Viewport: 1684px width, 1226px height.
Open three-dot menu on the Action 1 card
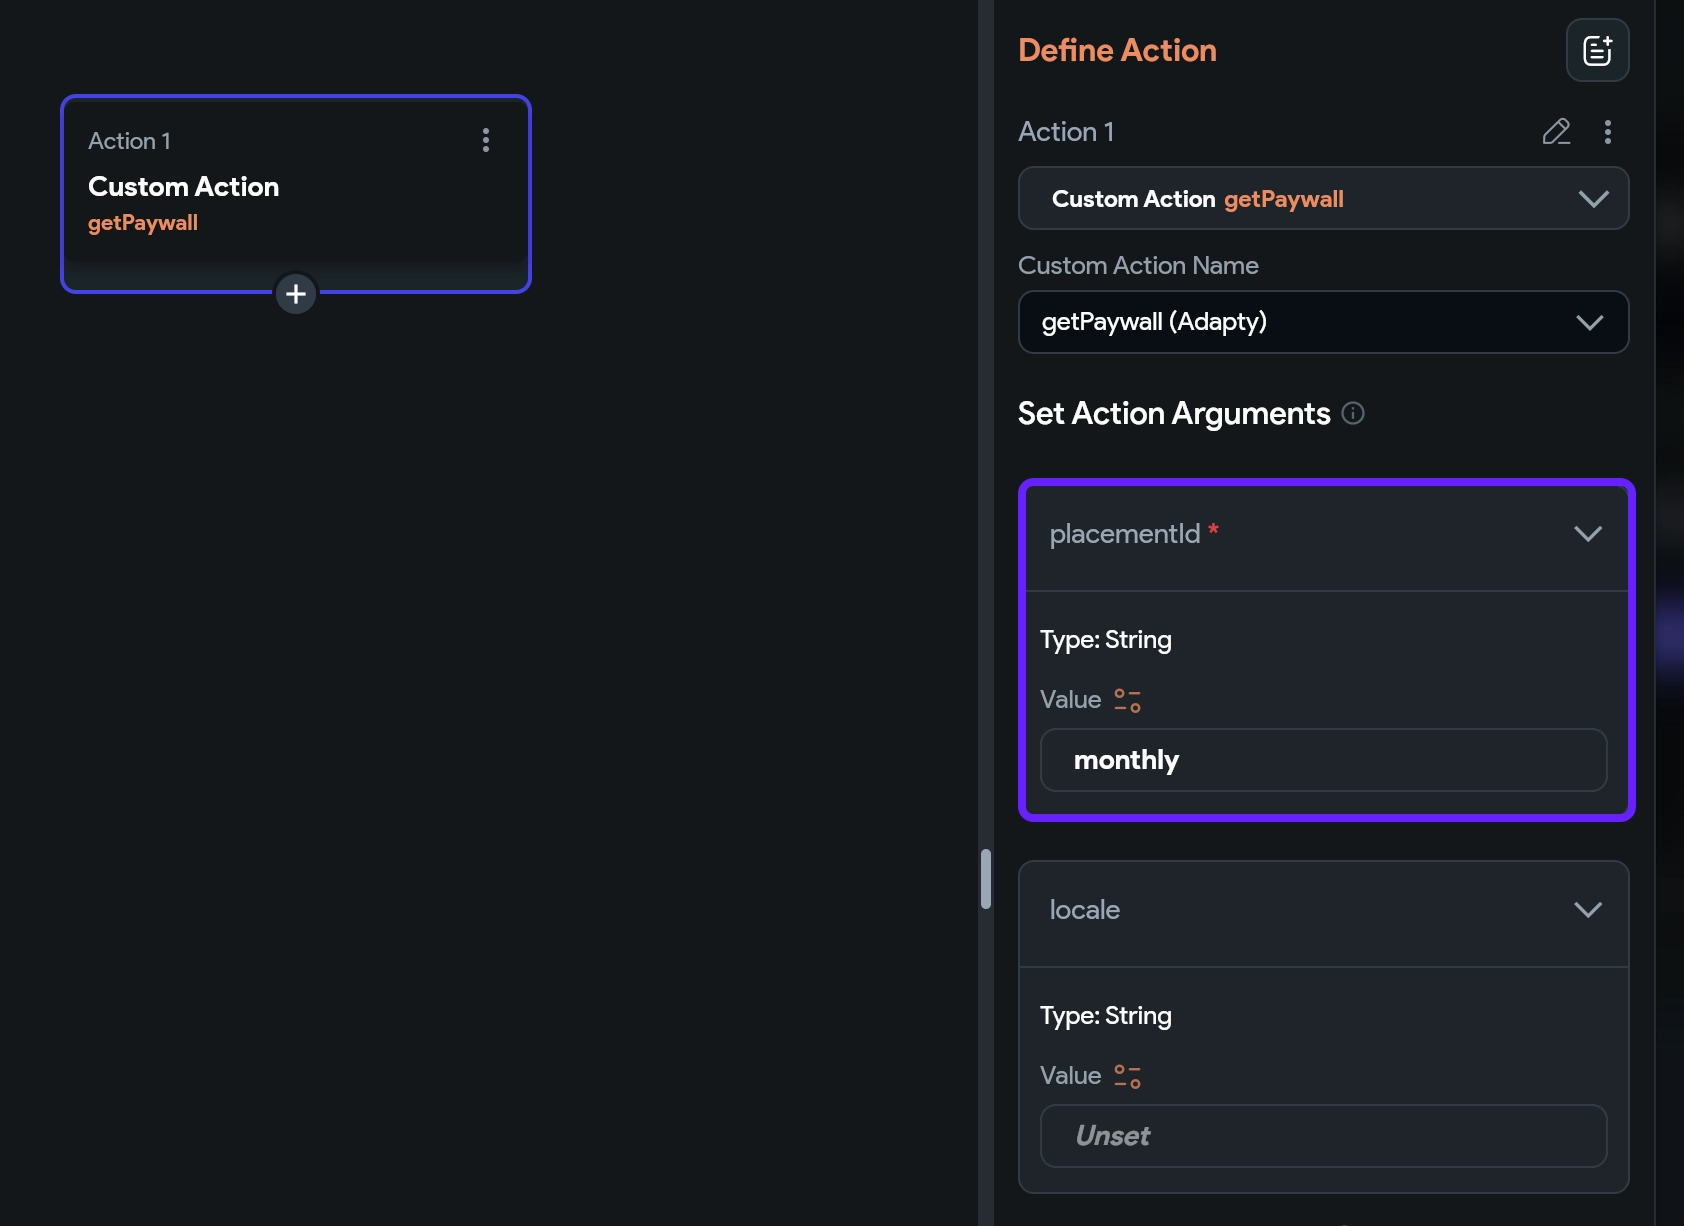[x=486, y=140]
